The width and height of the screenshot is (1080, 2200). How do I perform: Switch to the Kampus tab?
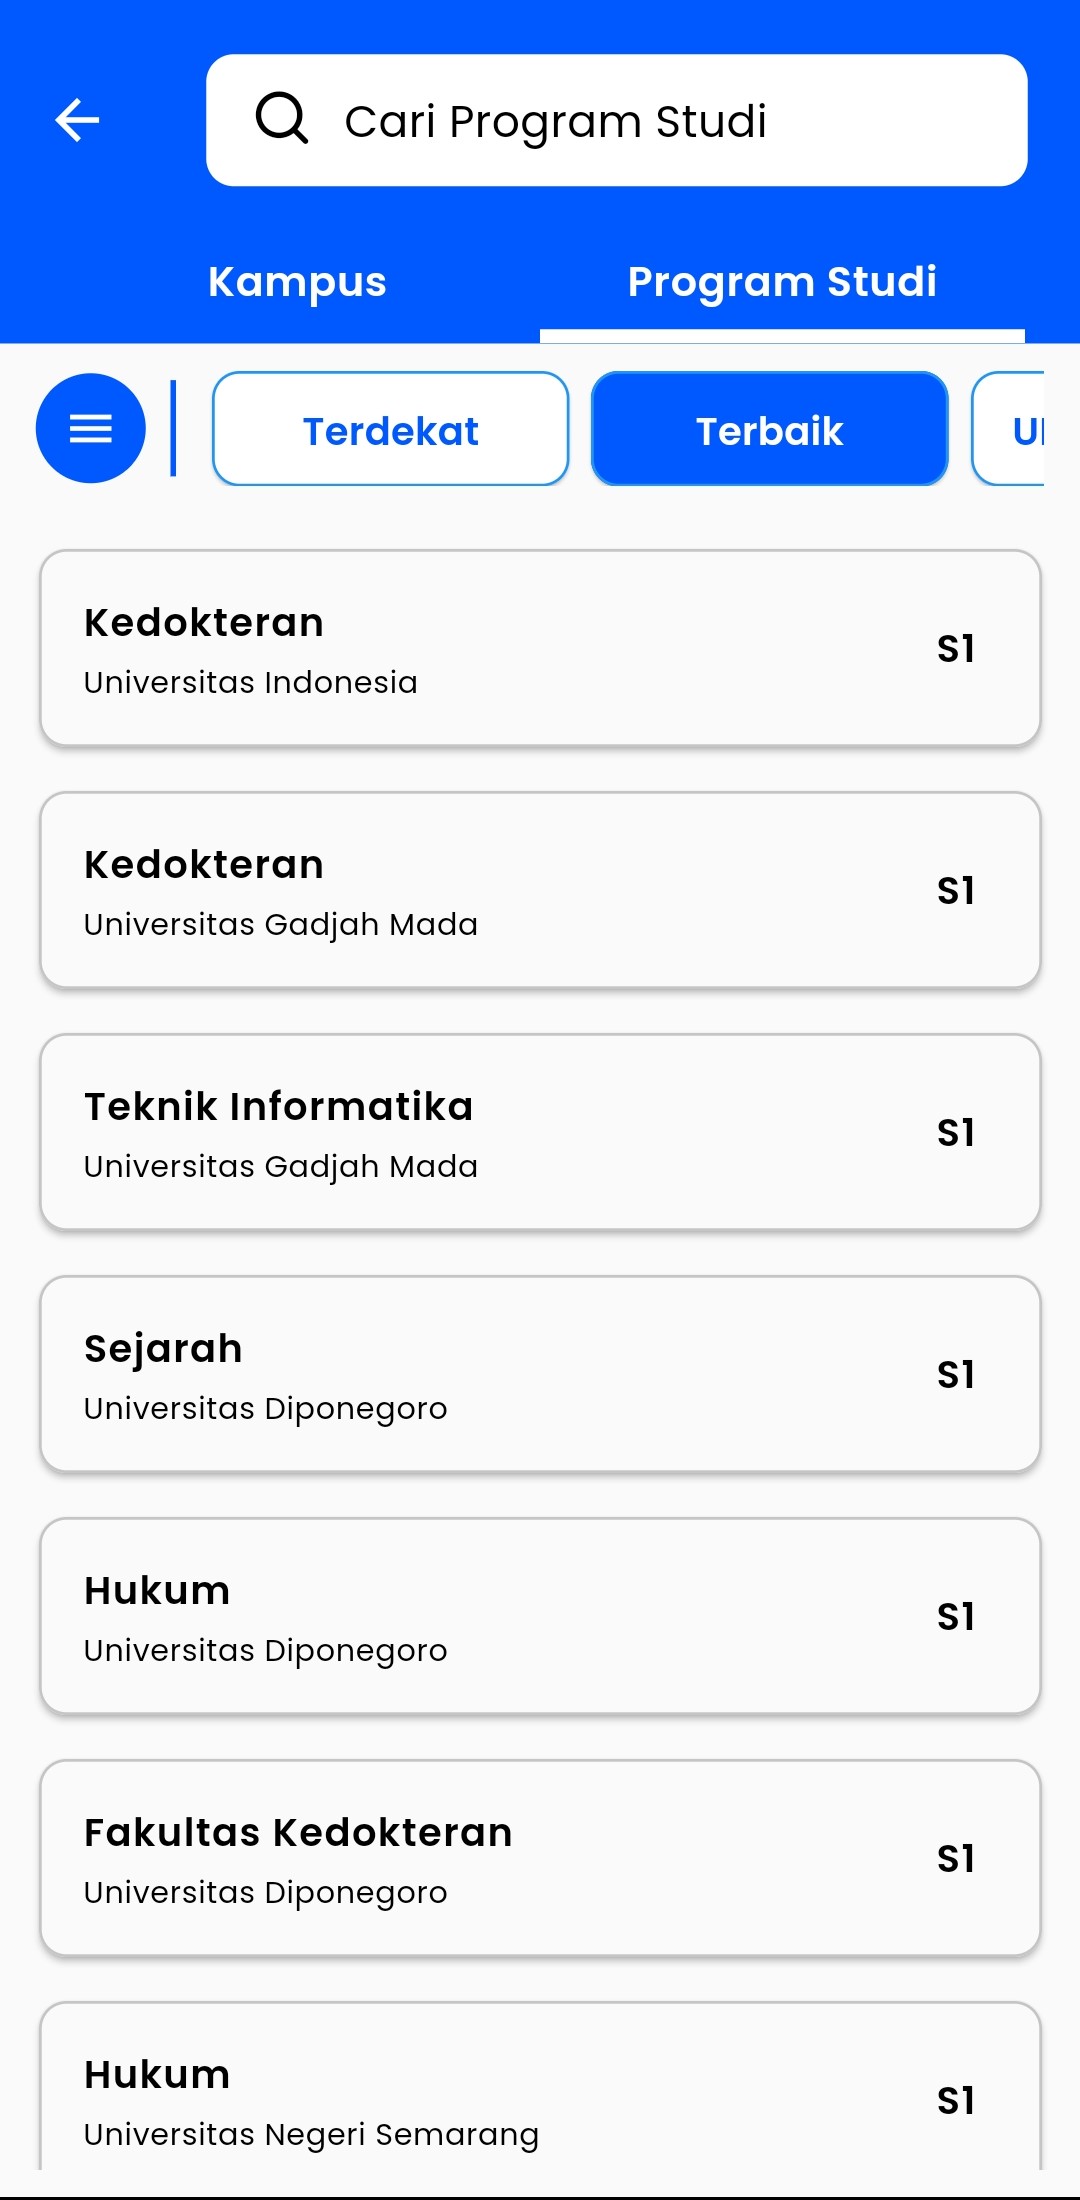(297, 282)
